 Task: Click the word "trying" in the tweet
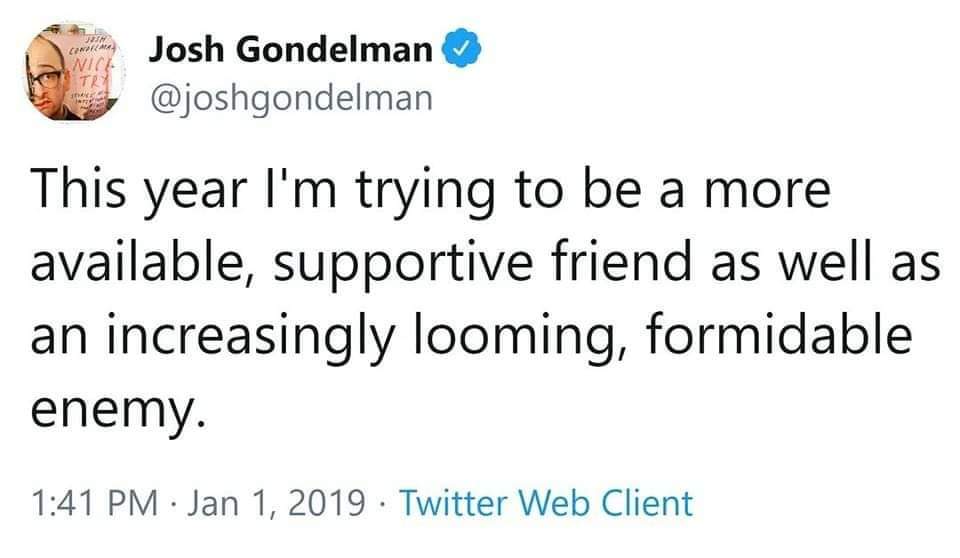tap(421, 190)
